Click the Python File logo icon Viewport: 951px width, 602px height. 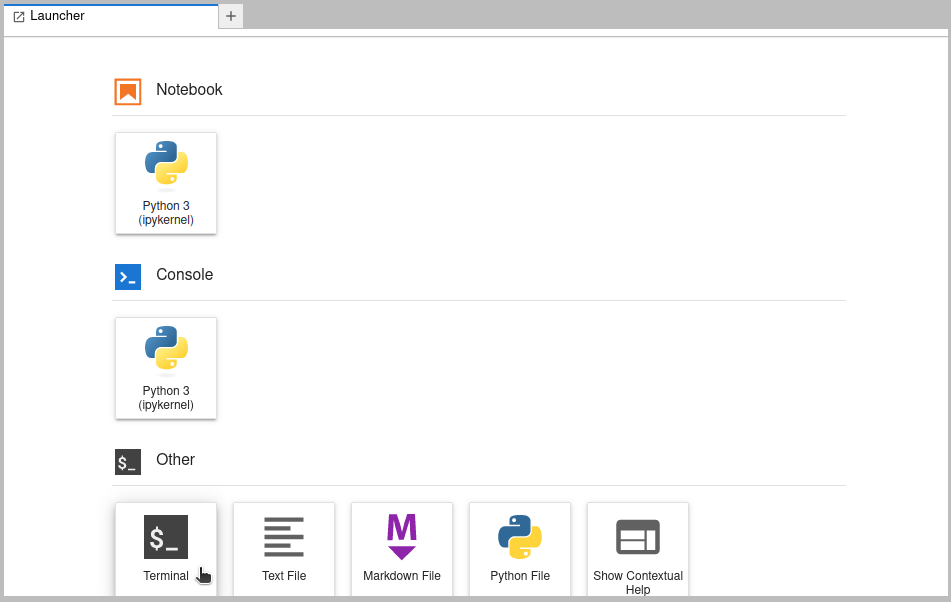coord(520,537)
